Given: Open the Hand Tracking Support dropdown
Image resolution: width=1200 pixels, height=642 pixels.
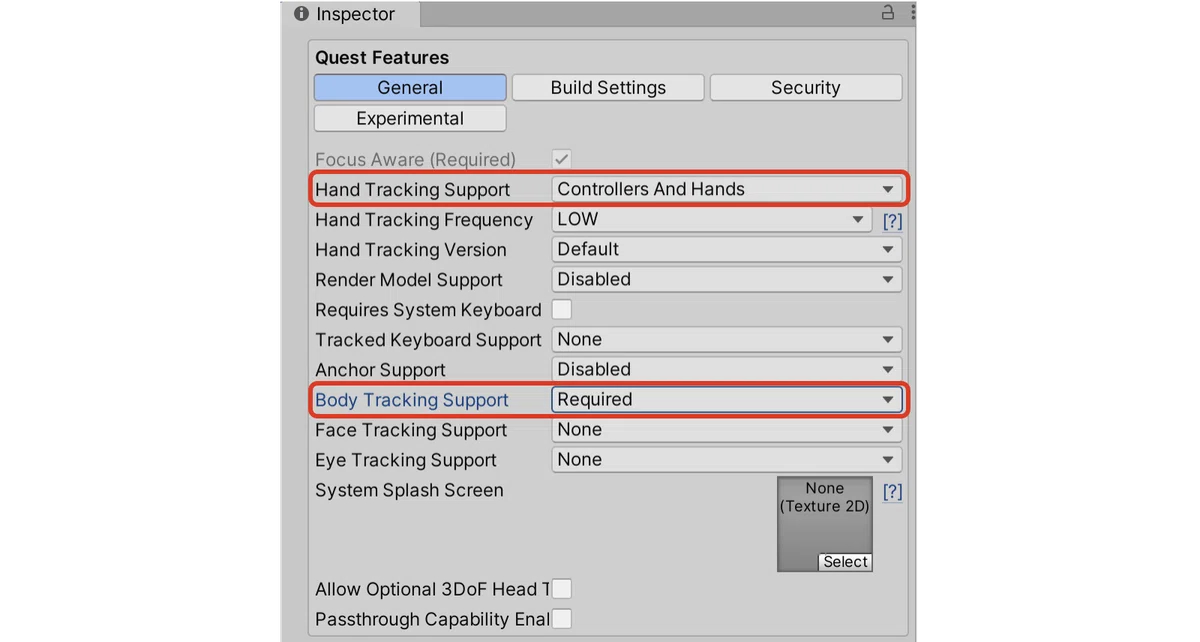Looking at the screenshot, I should pos(727,189).
